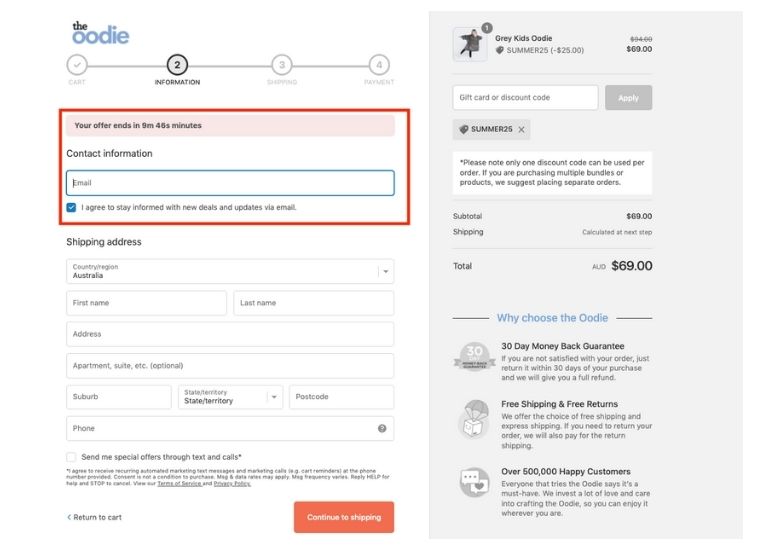Expand the State/territory dropdown

click(230, 397)
